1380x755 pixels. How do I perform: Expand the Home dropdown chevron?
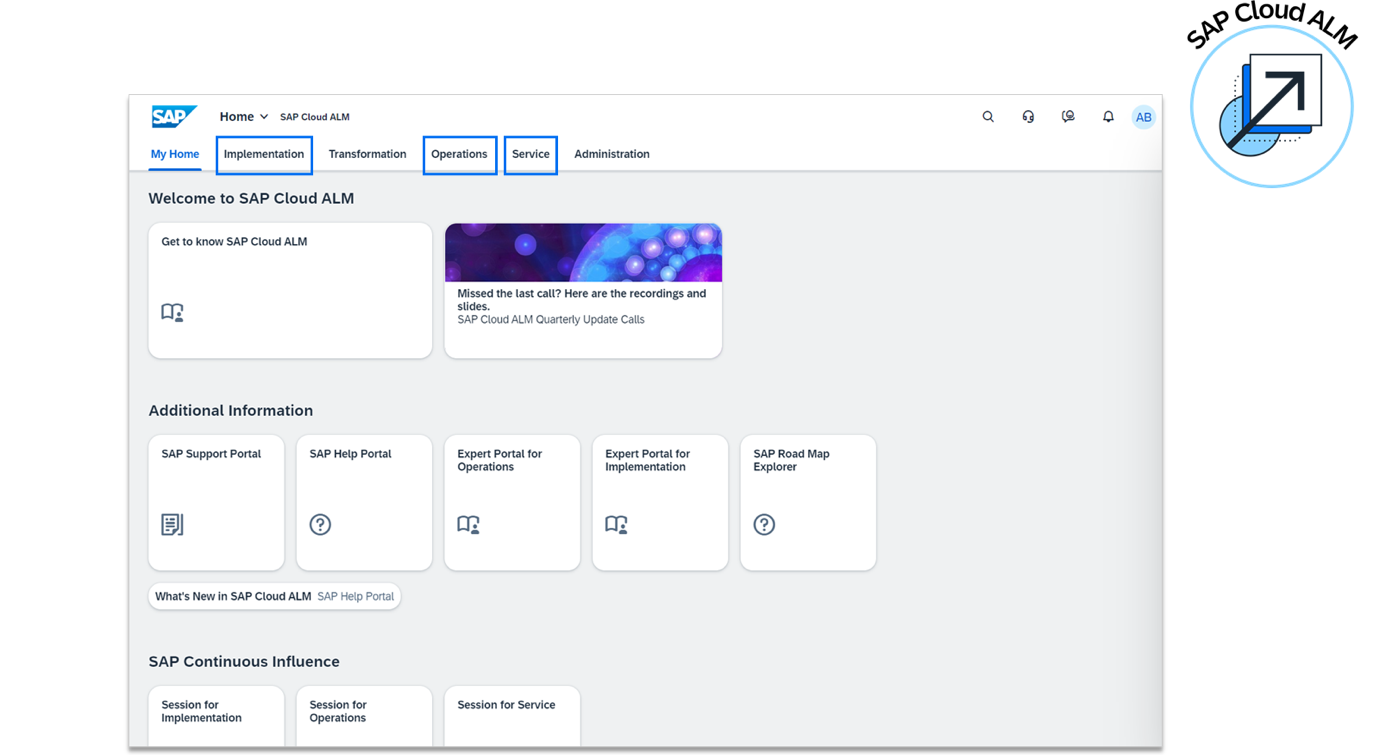click(x=264, y=117)
